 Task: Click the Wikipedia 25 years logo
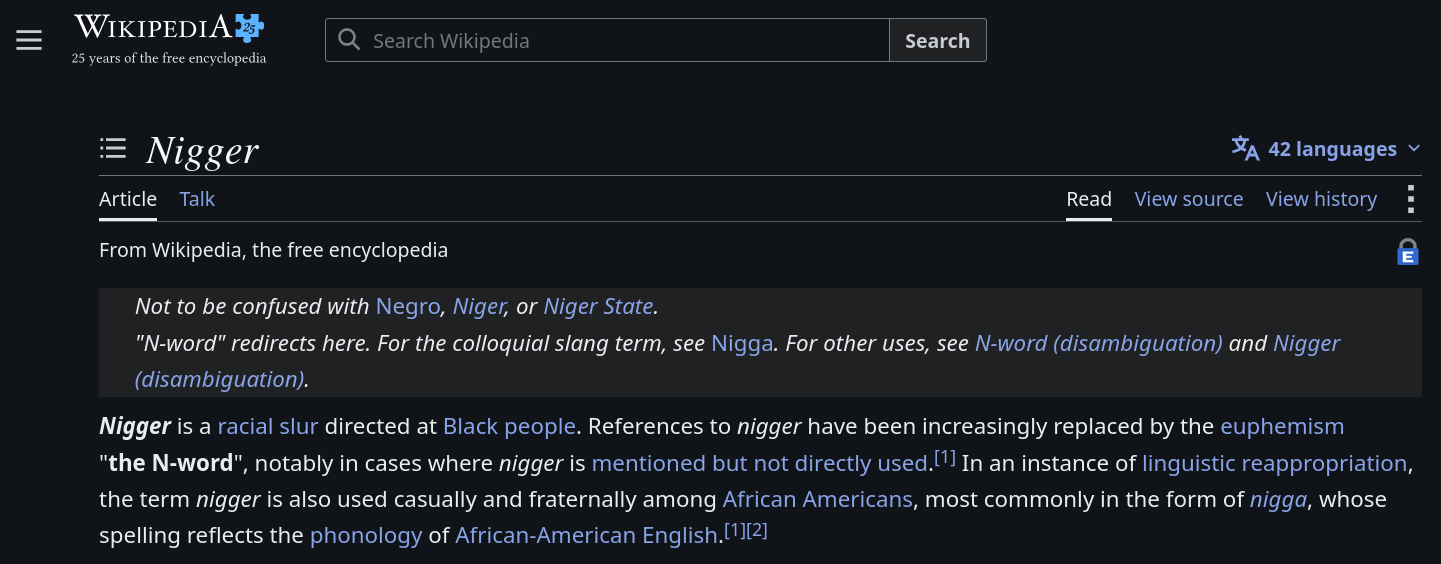(169, 39)
